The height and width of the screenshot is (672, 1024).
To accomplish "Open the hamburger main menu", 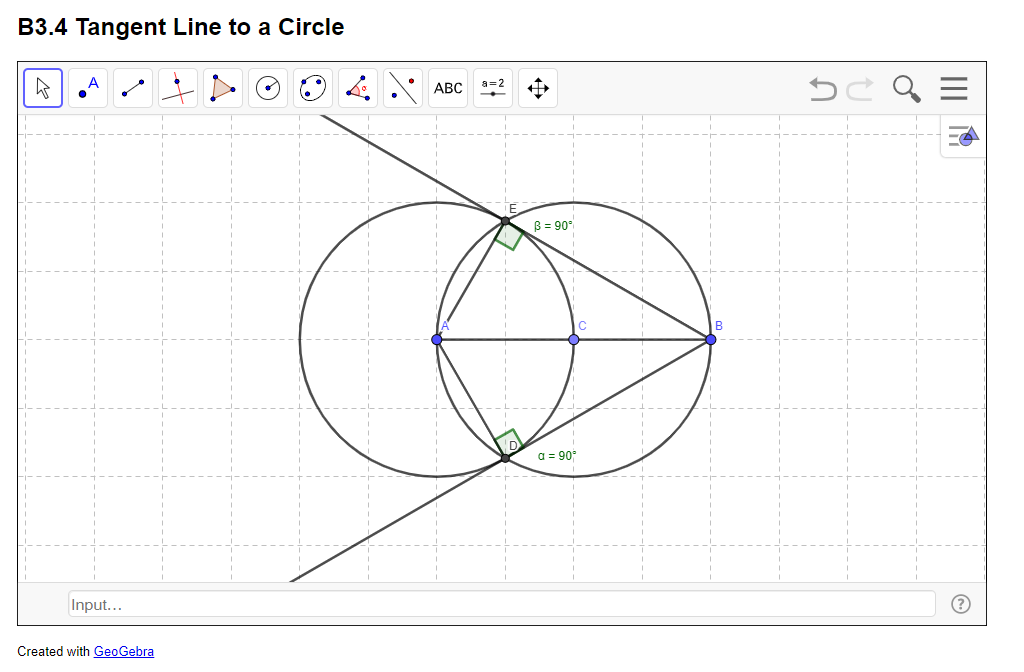I will tap(954, 89).
